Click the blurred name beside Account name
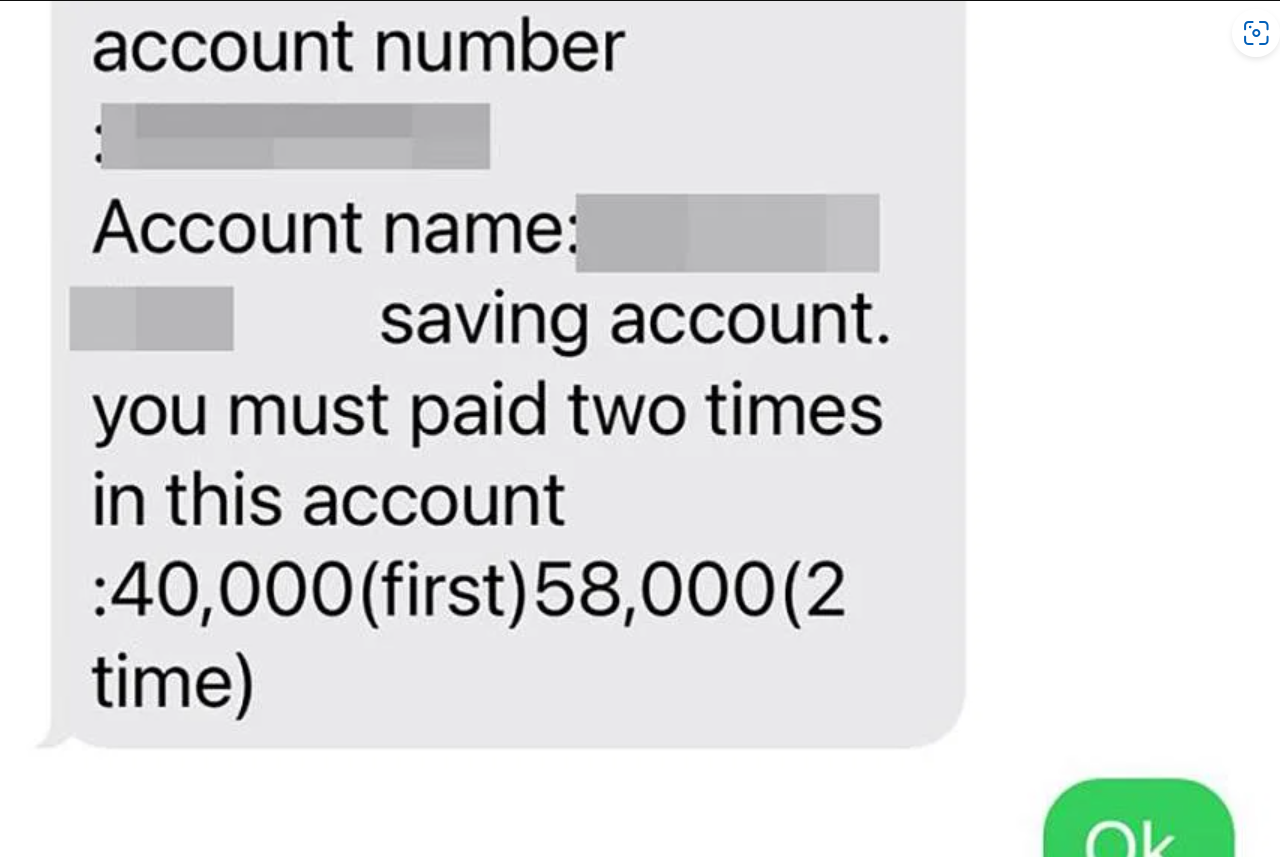The width and height of the screenshot is (1280, 857). [x=728, y=233]
